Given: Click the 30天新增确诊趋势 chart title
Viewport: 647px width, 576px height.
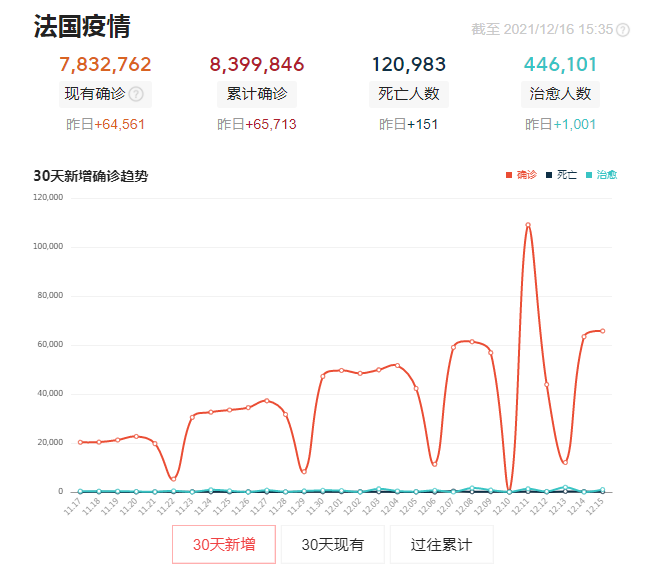Looking at the screenshot, I should tap(91, 176).
